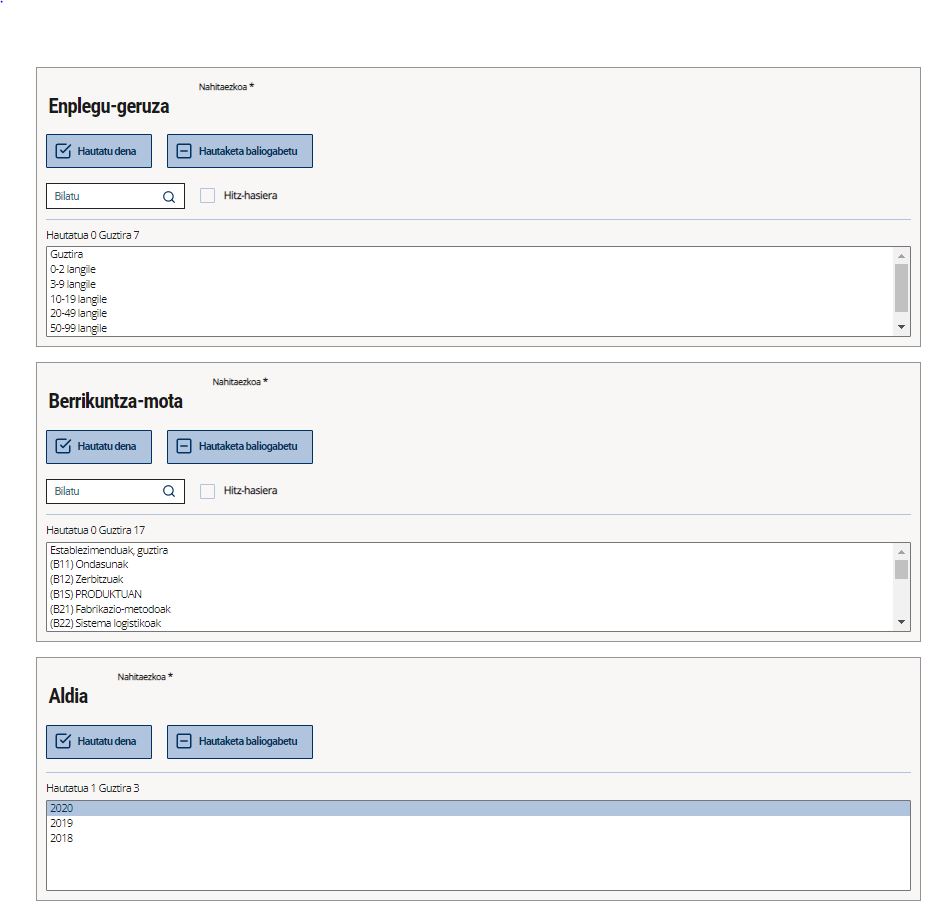
Task: Select the 10-19 langile list option
Action: [79, 299]
